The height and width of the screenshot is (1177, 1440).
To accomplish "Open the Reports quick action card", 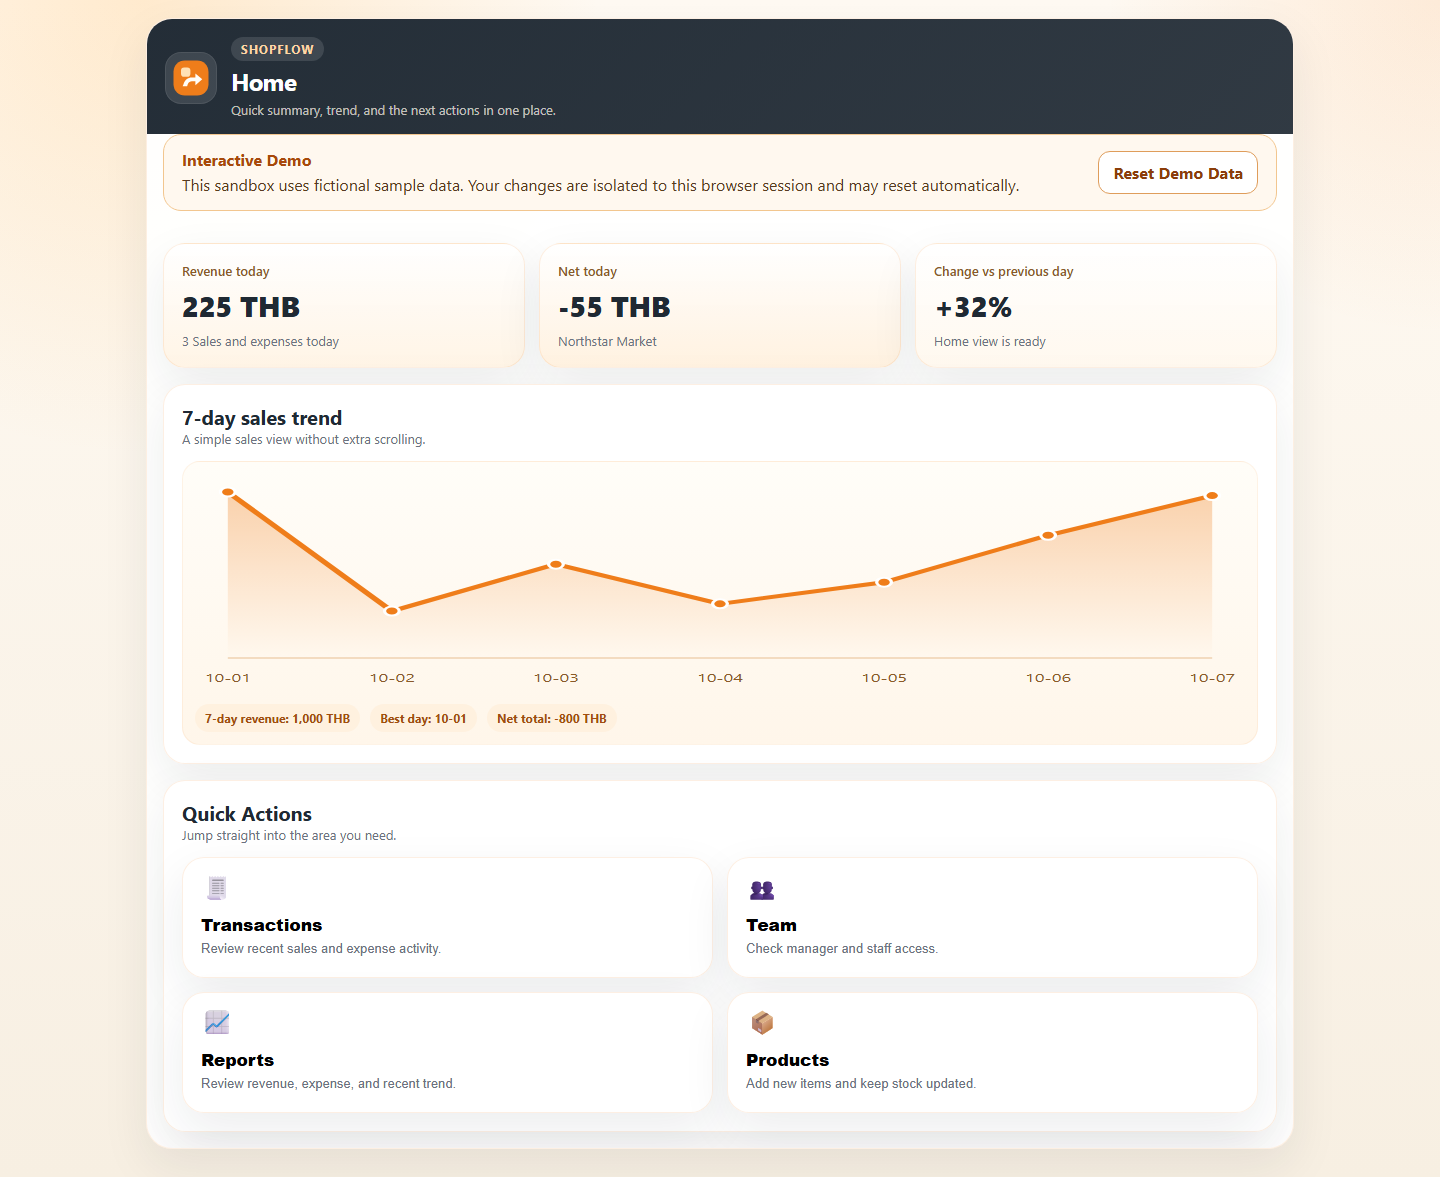I will pos(447,1052).
